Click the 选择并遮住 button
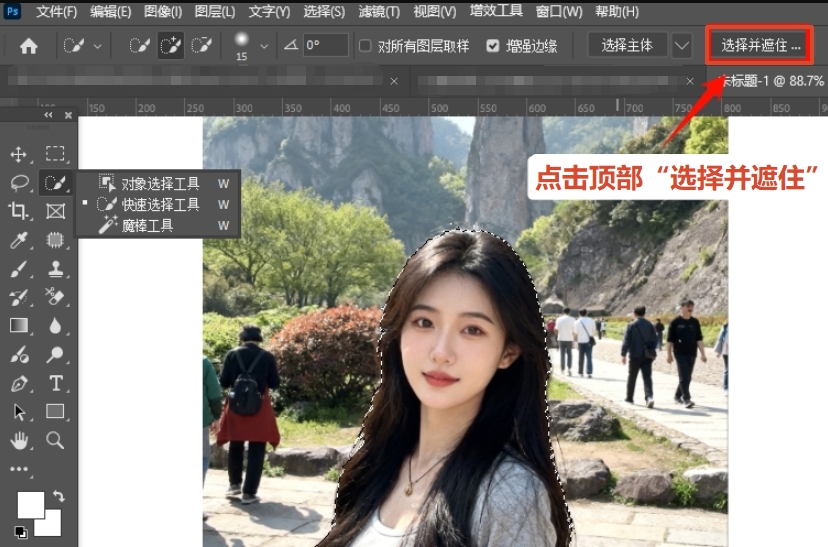This screenshot has width=828, height=547. tap(760, 45)
